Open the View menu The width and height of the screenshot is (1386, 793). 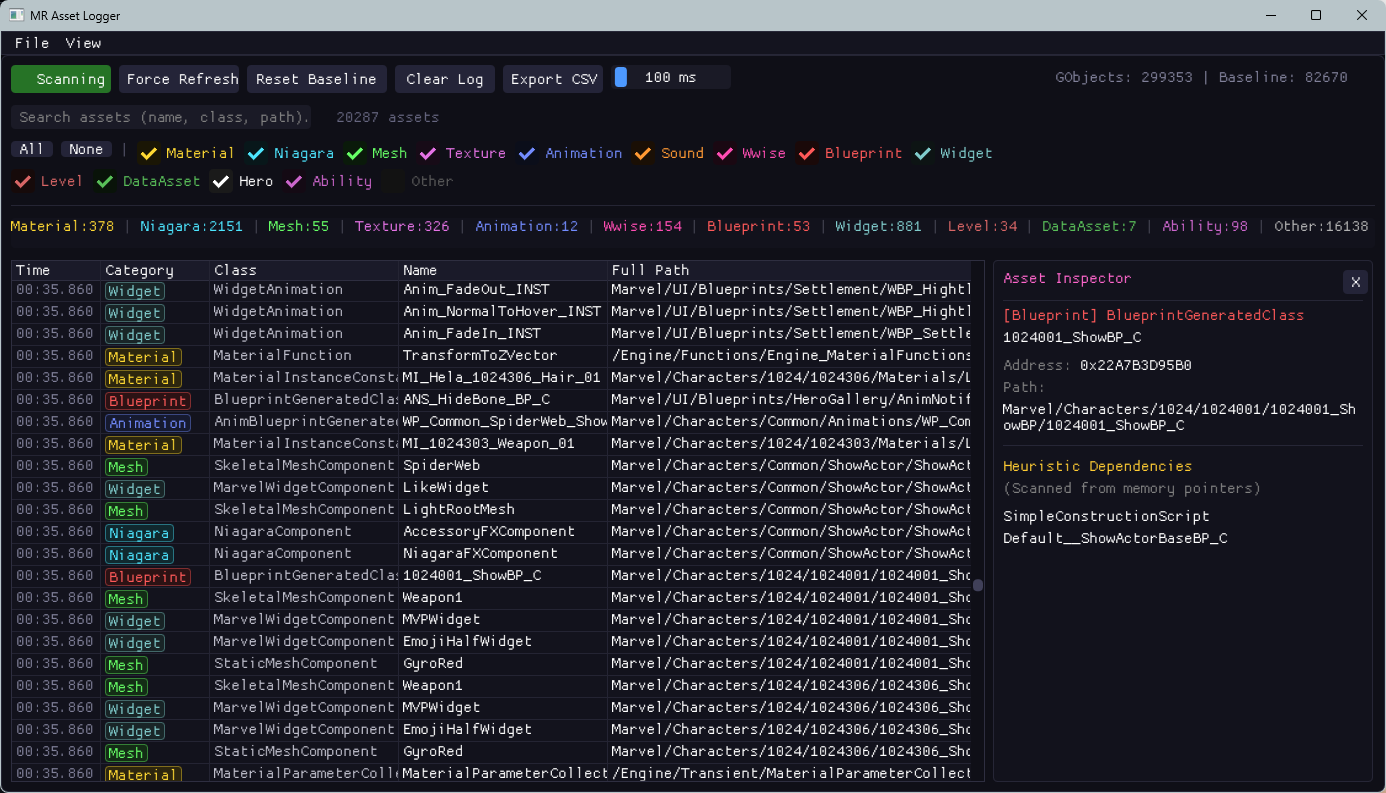pos(83,43)
